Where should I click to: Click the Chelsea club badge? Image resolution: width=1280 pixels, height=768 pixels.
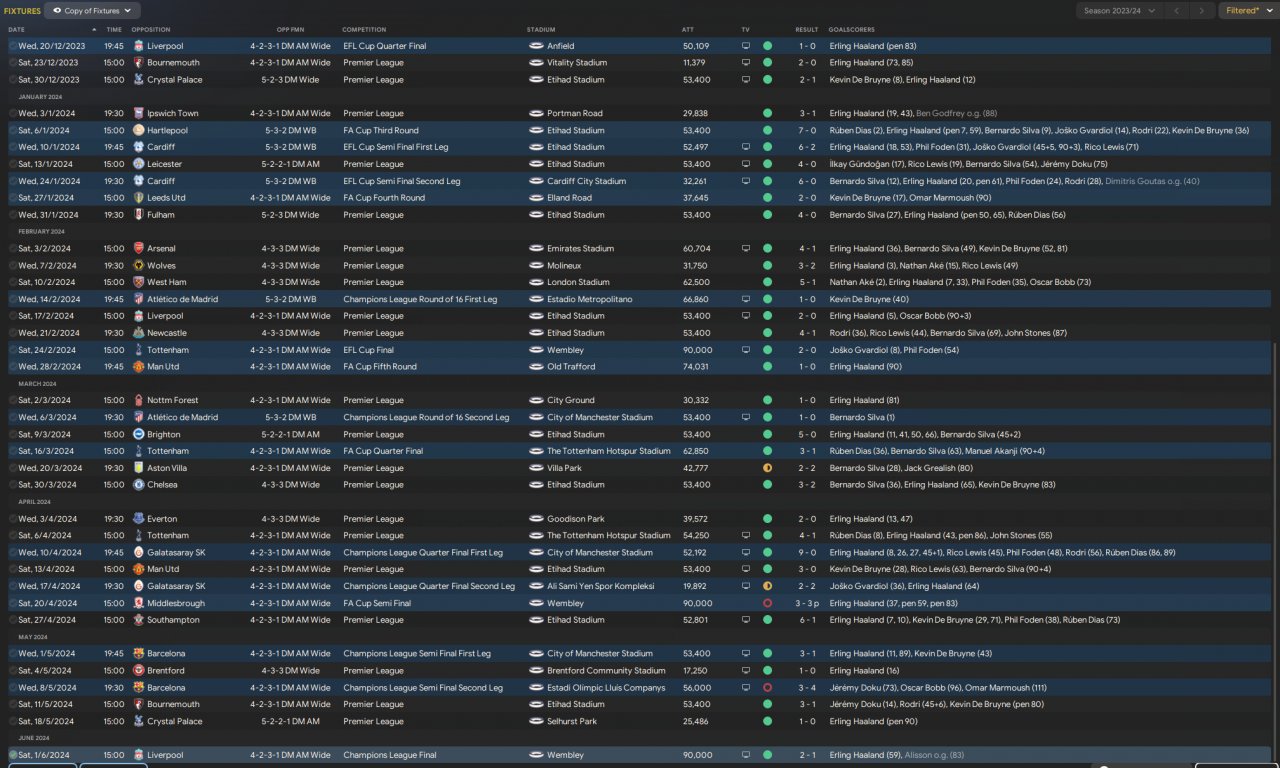pos(138,485)
